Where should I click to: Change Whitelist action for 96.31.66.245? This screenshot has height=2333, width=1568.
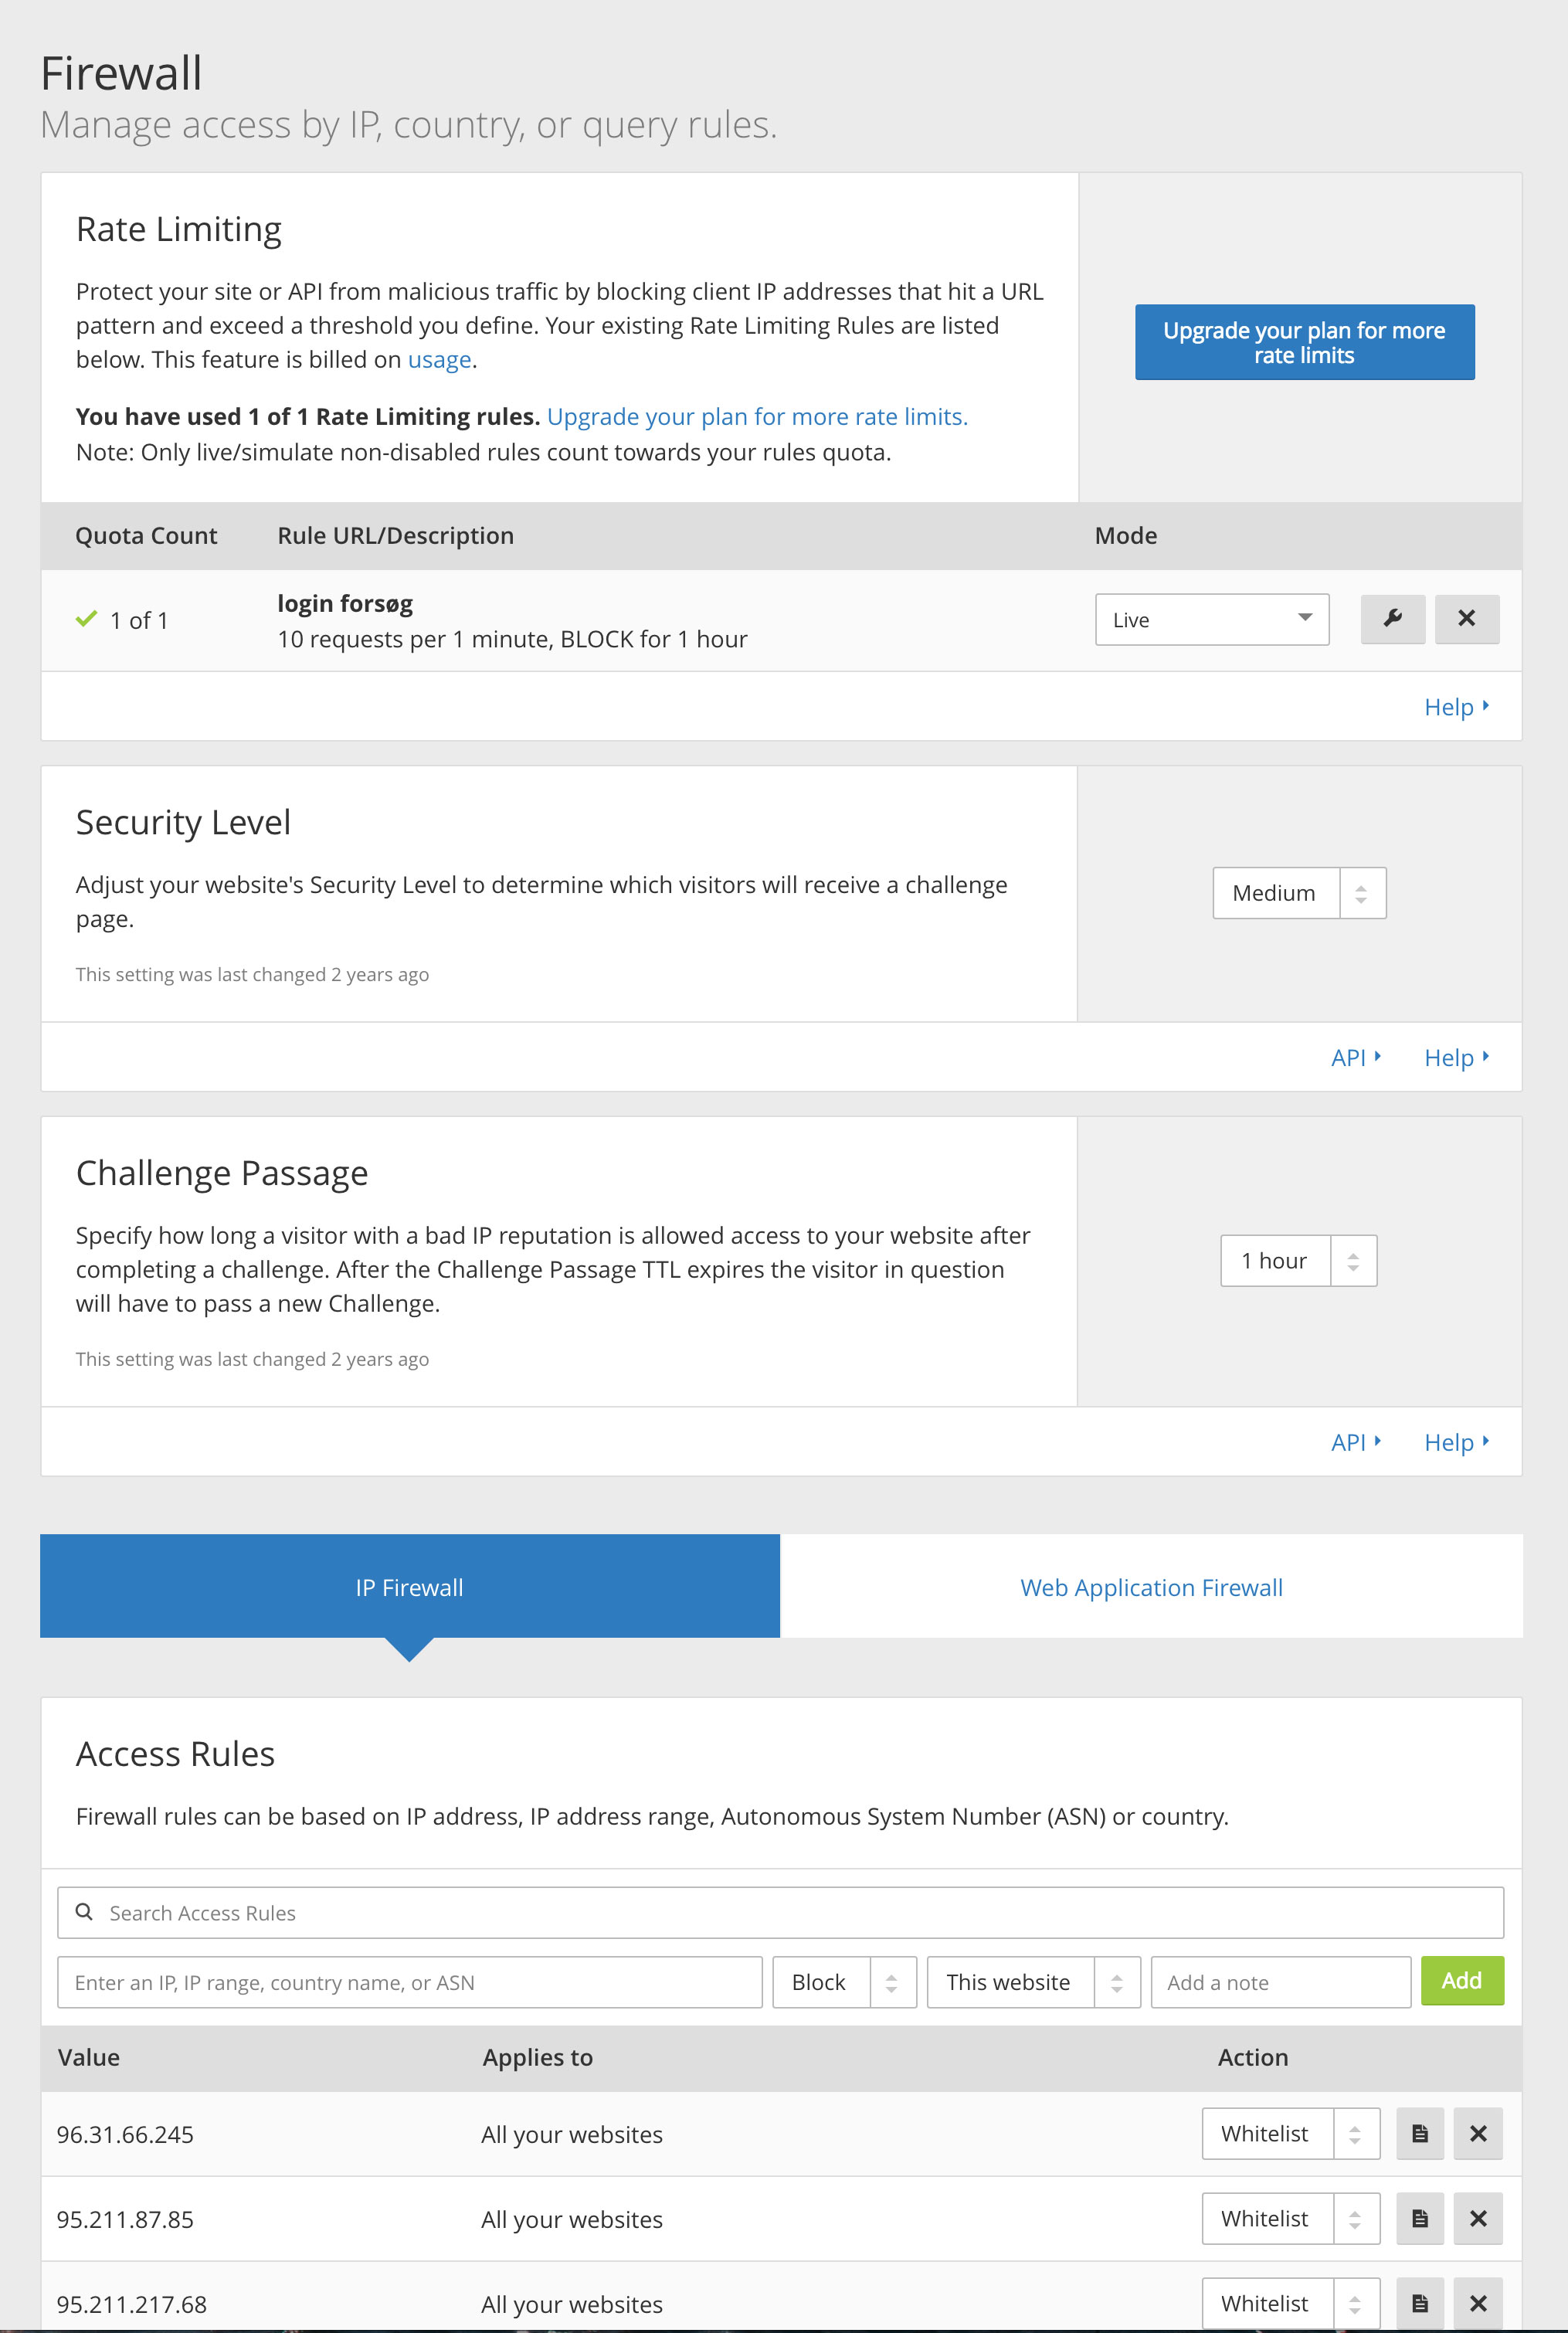click(x=1290, y=2134)
